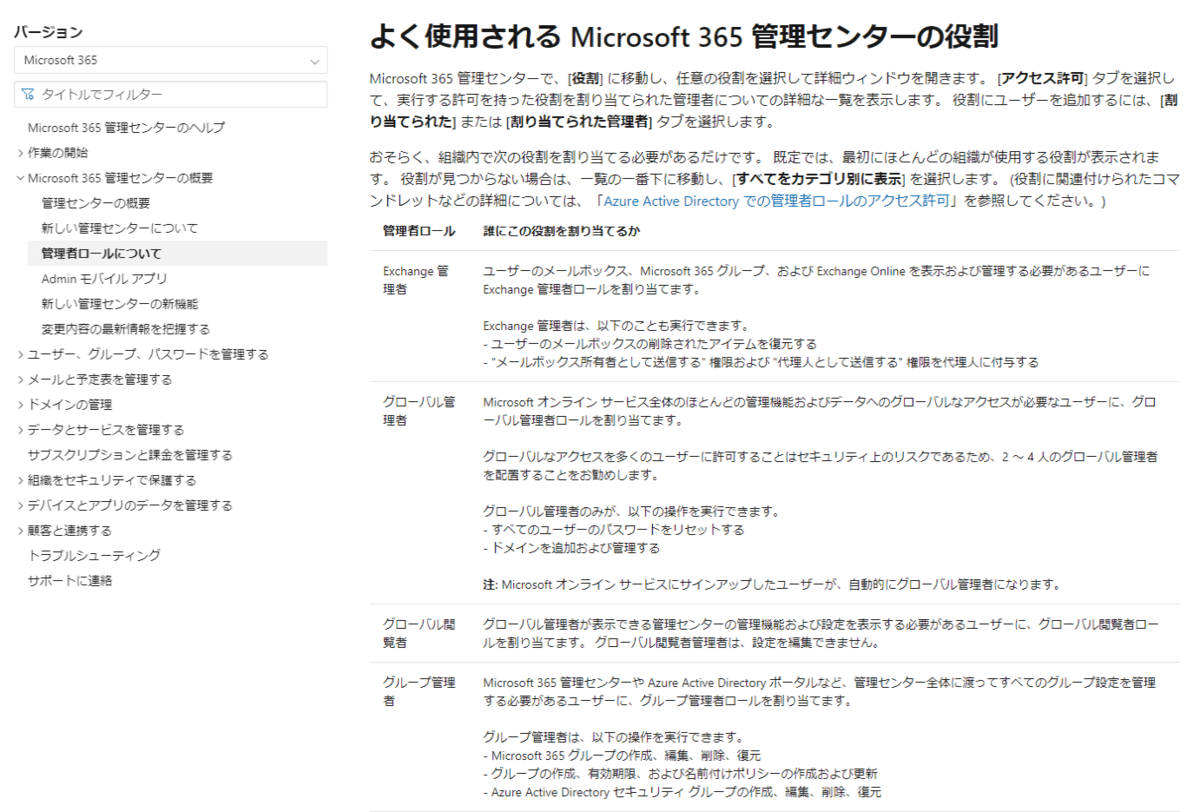This screenshot has height=812, width=1200.
Task: Click the グローバル管理者 role cell
Action: click(420, 411)
